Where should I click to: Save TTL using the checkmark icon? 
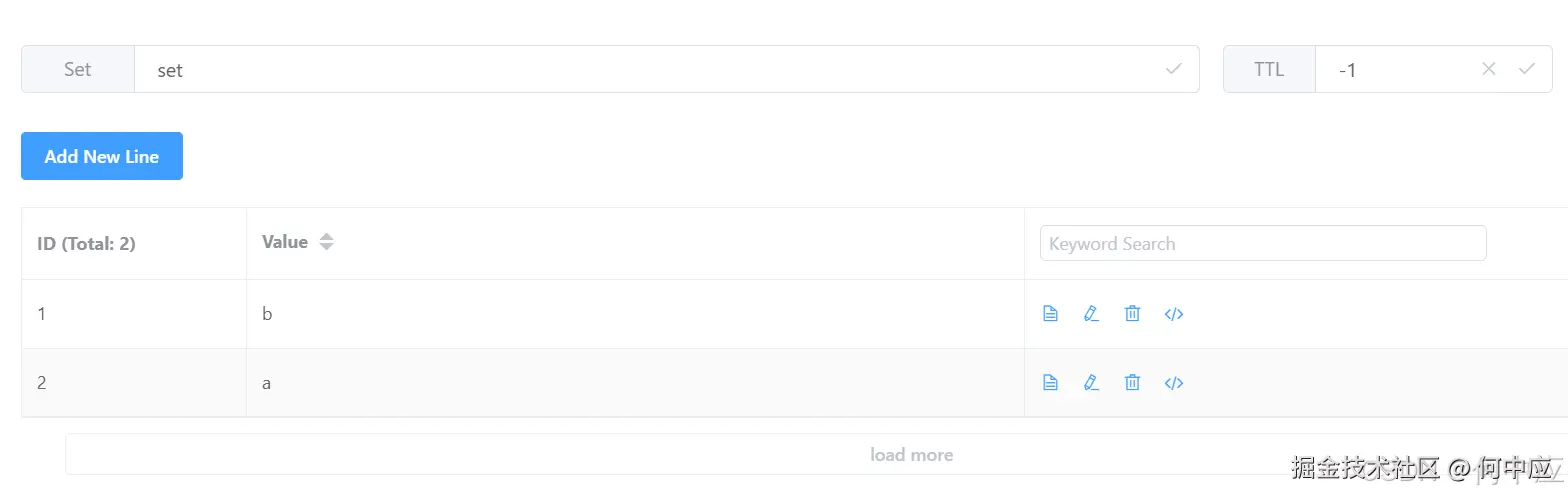(1527, 69)
